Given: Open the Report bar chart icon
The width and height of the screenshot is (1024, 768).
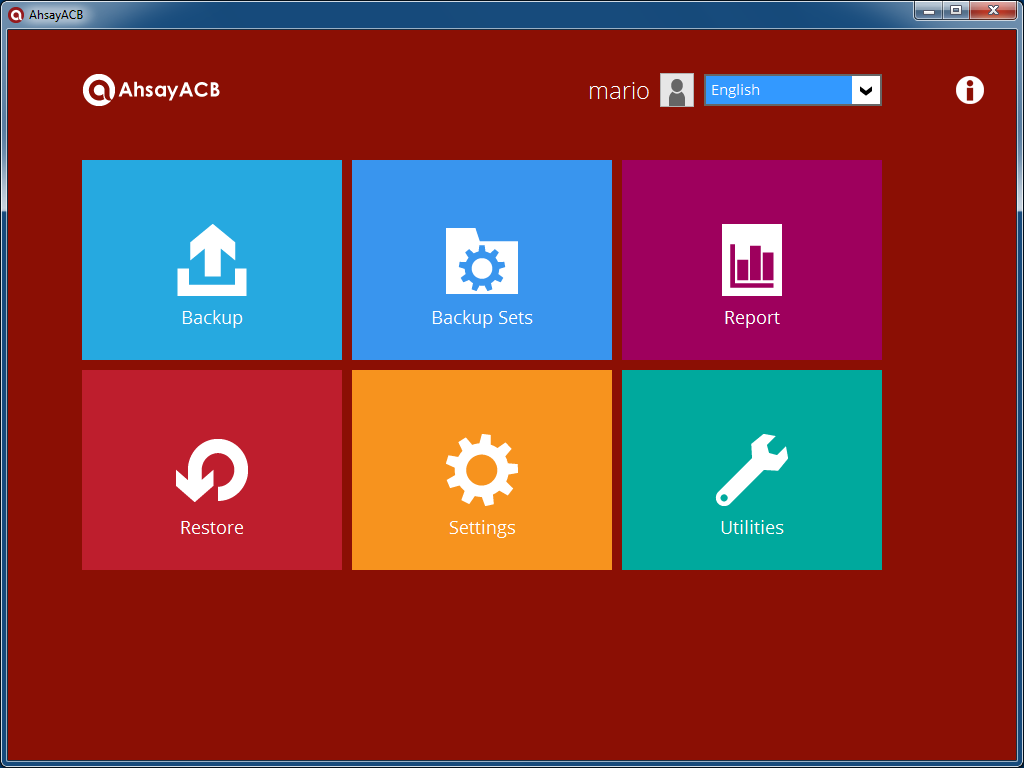Looking at the screenshot, I should (752, 260).
